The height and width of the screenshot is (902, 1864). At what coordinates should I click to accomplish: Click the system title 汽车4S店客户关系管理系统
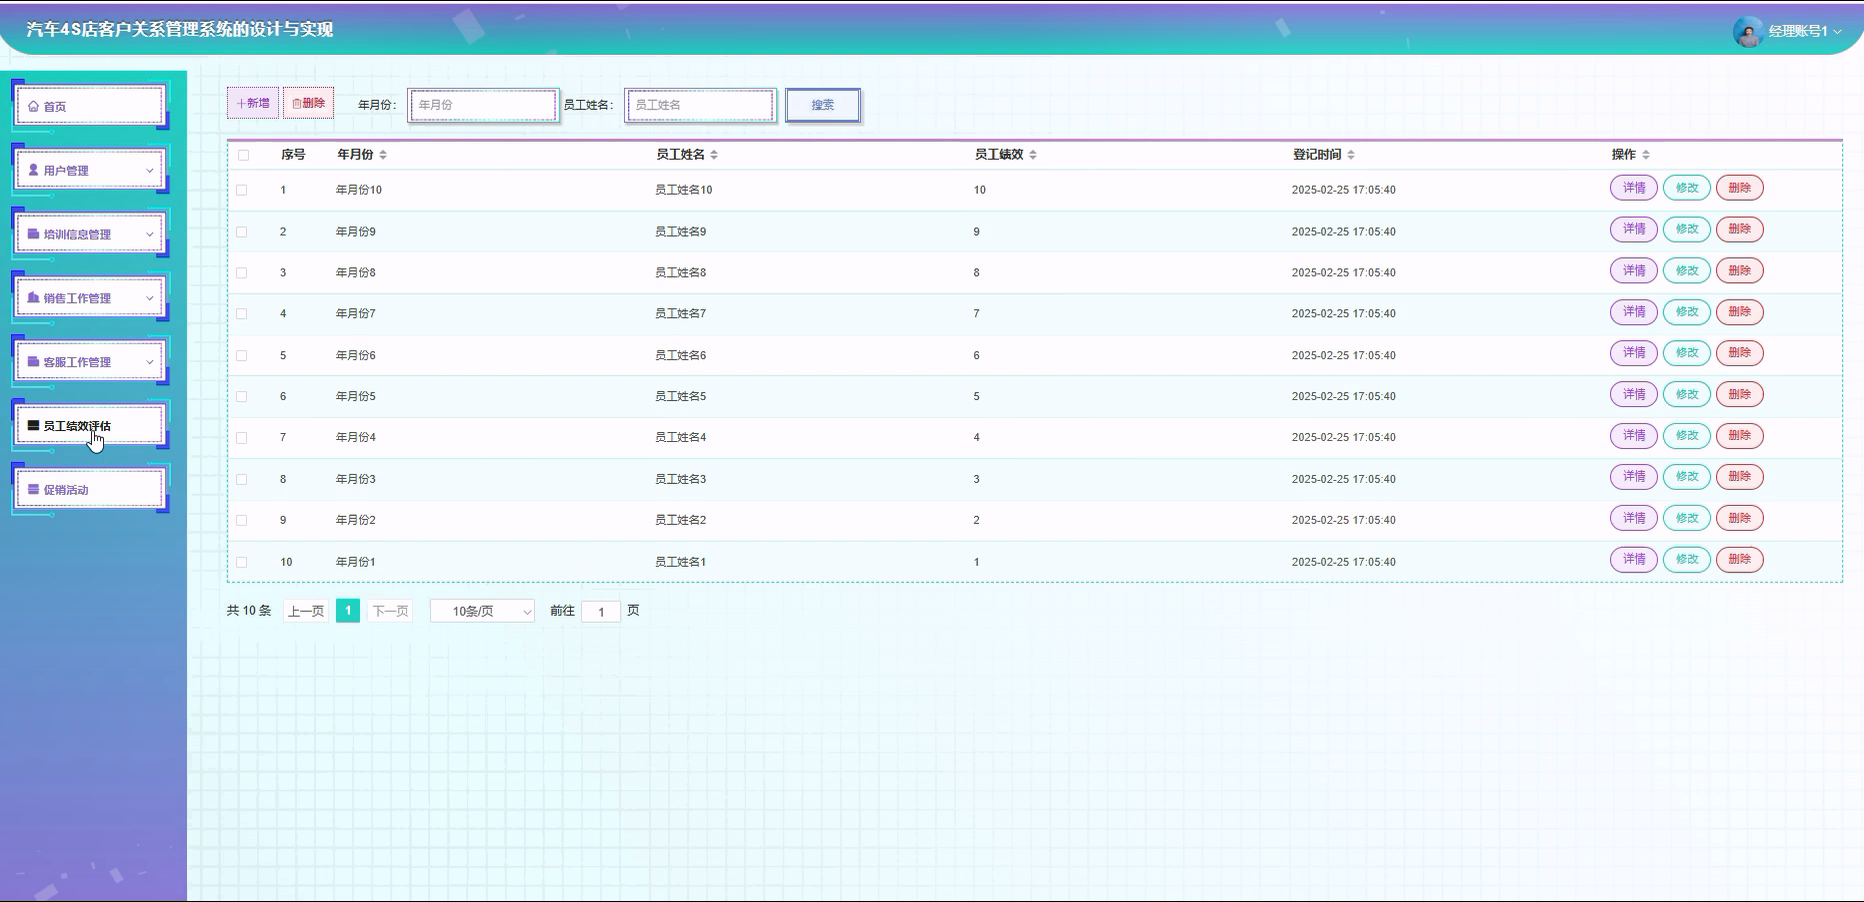tap(180, 30)
